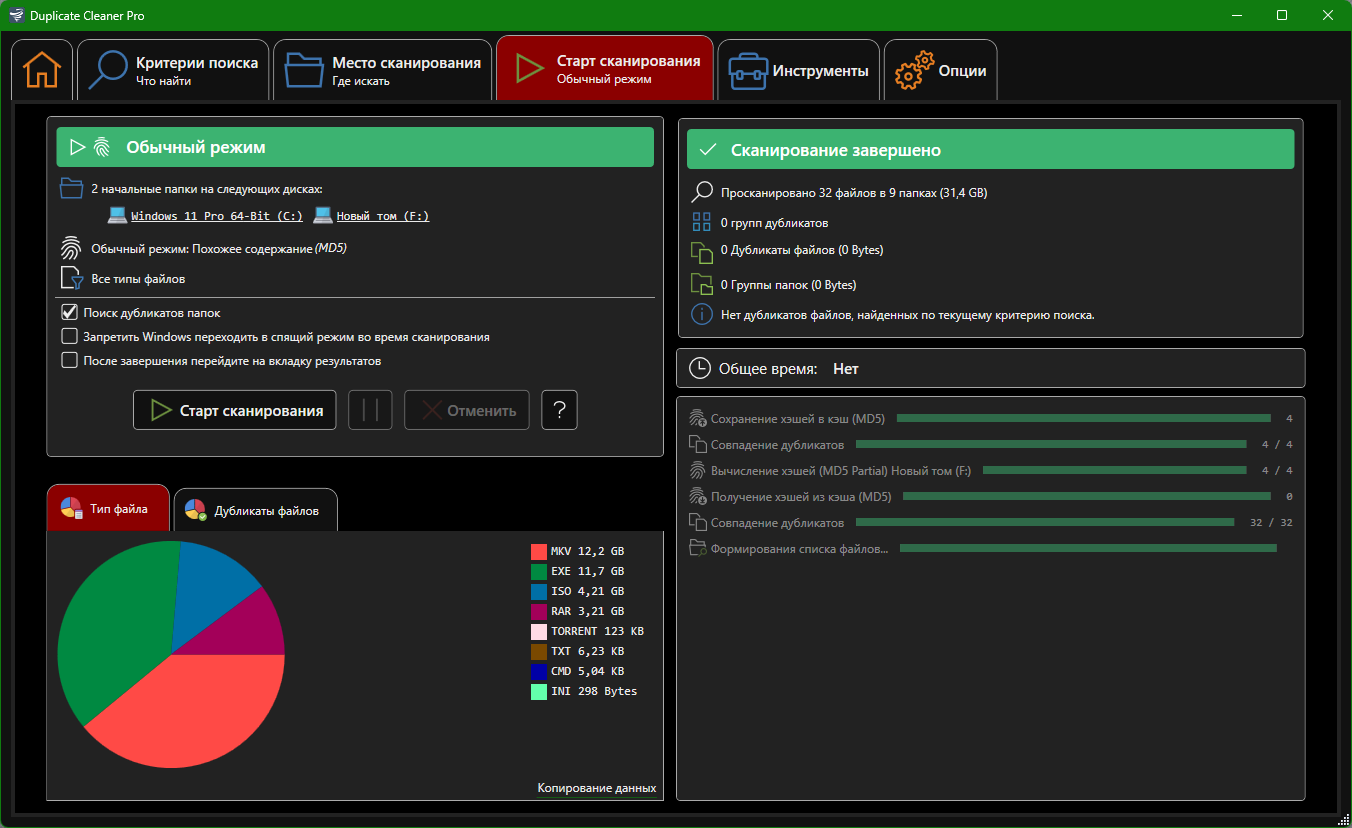Image resolution: width=1352 pixels, height=828 pixels.
Task: Click the clock icon beside Общее время
Action: (700, 369)
